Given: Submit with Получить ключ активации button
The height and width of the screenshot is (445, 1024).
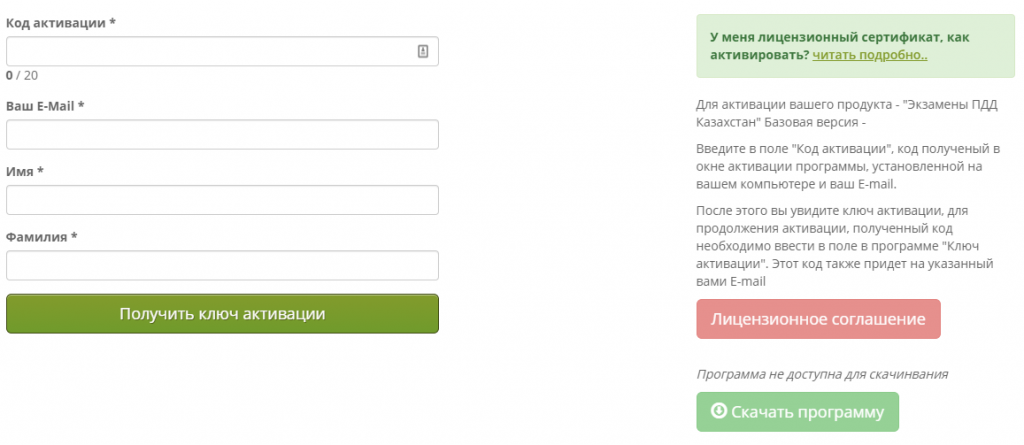Looking at the screenshot, I should (222, 314).
